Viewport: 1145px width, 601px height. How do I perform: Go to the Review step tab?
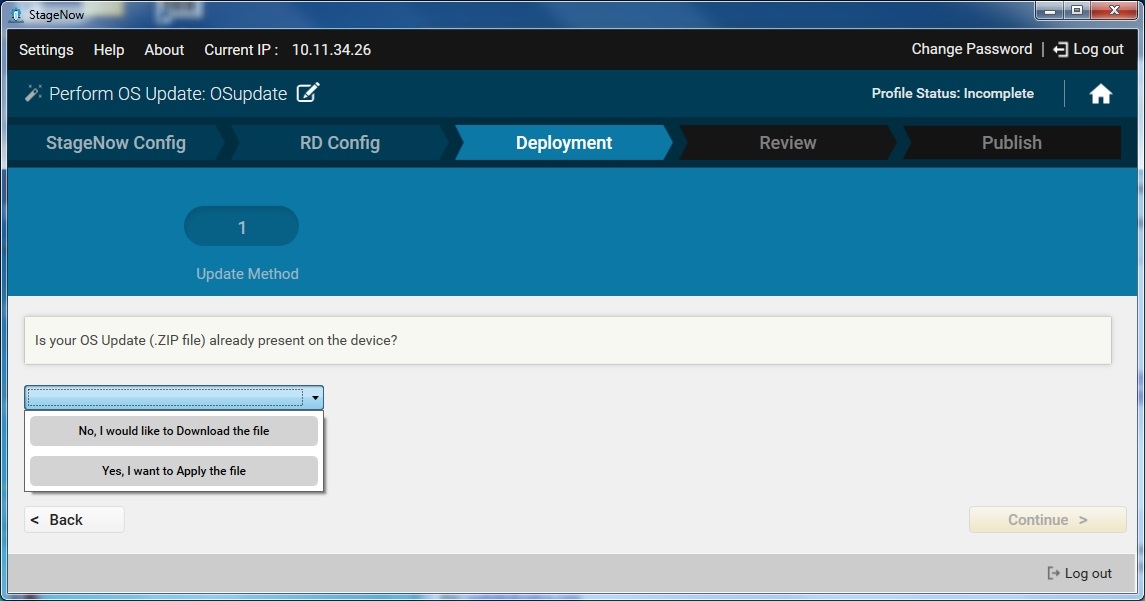click(788, 143)
